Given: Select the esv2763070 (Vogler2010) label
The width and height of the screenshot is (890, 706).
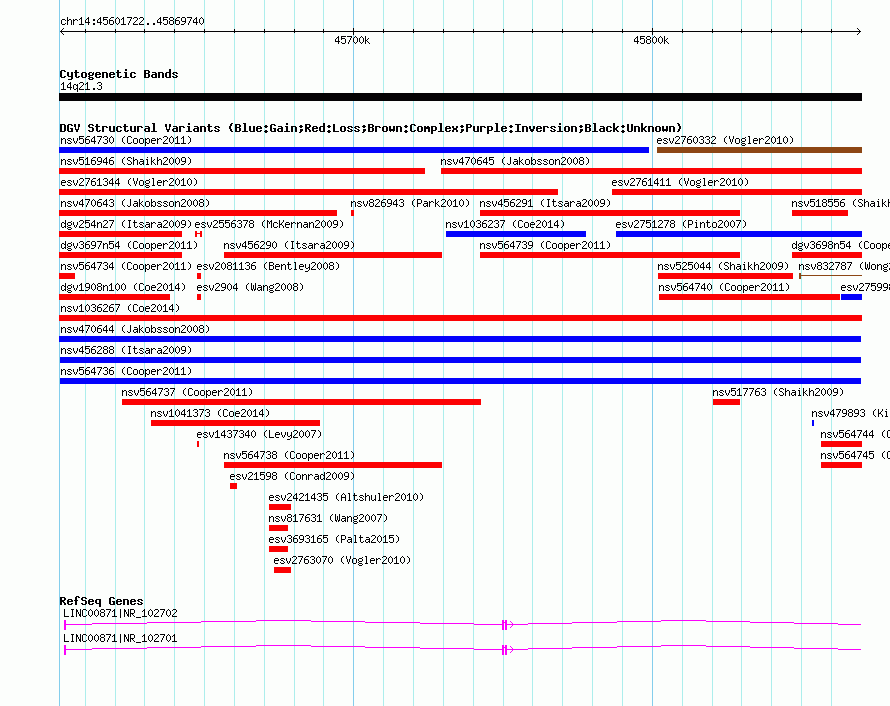Looking at the screenshot, I should (x=342, y=560).
